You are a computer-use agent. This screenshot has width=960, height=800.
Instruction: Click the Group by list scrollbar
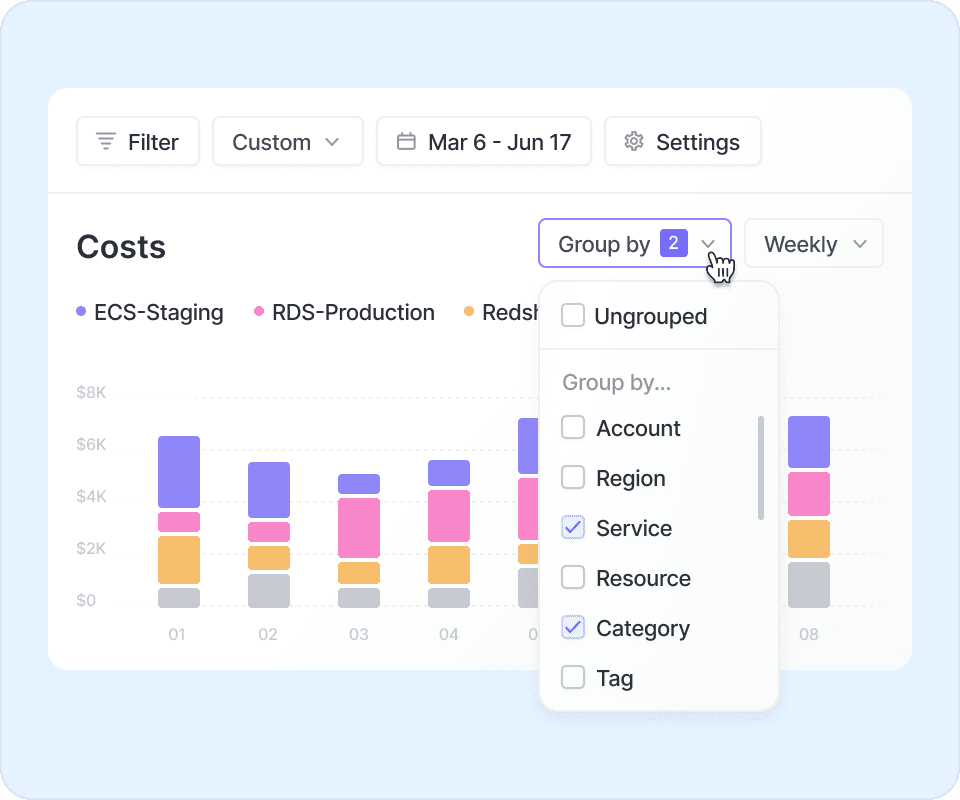761,468
